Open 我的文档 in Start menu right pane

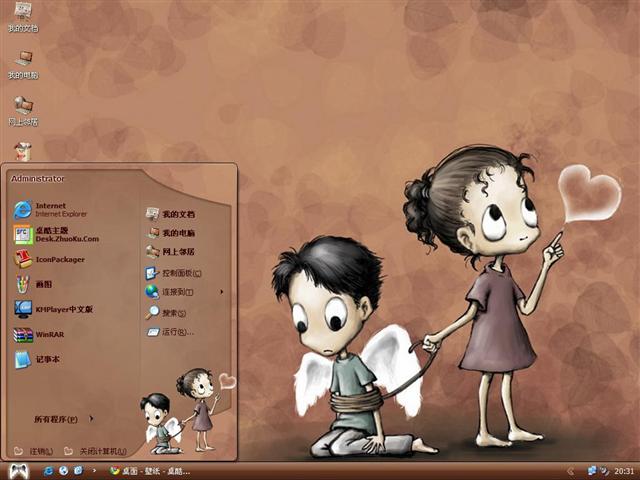click(x=170, y=214)
